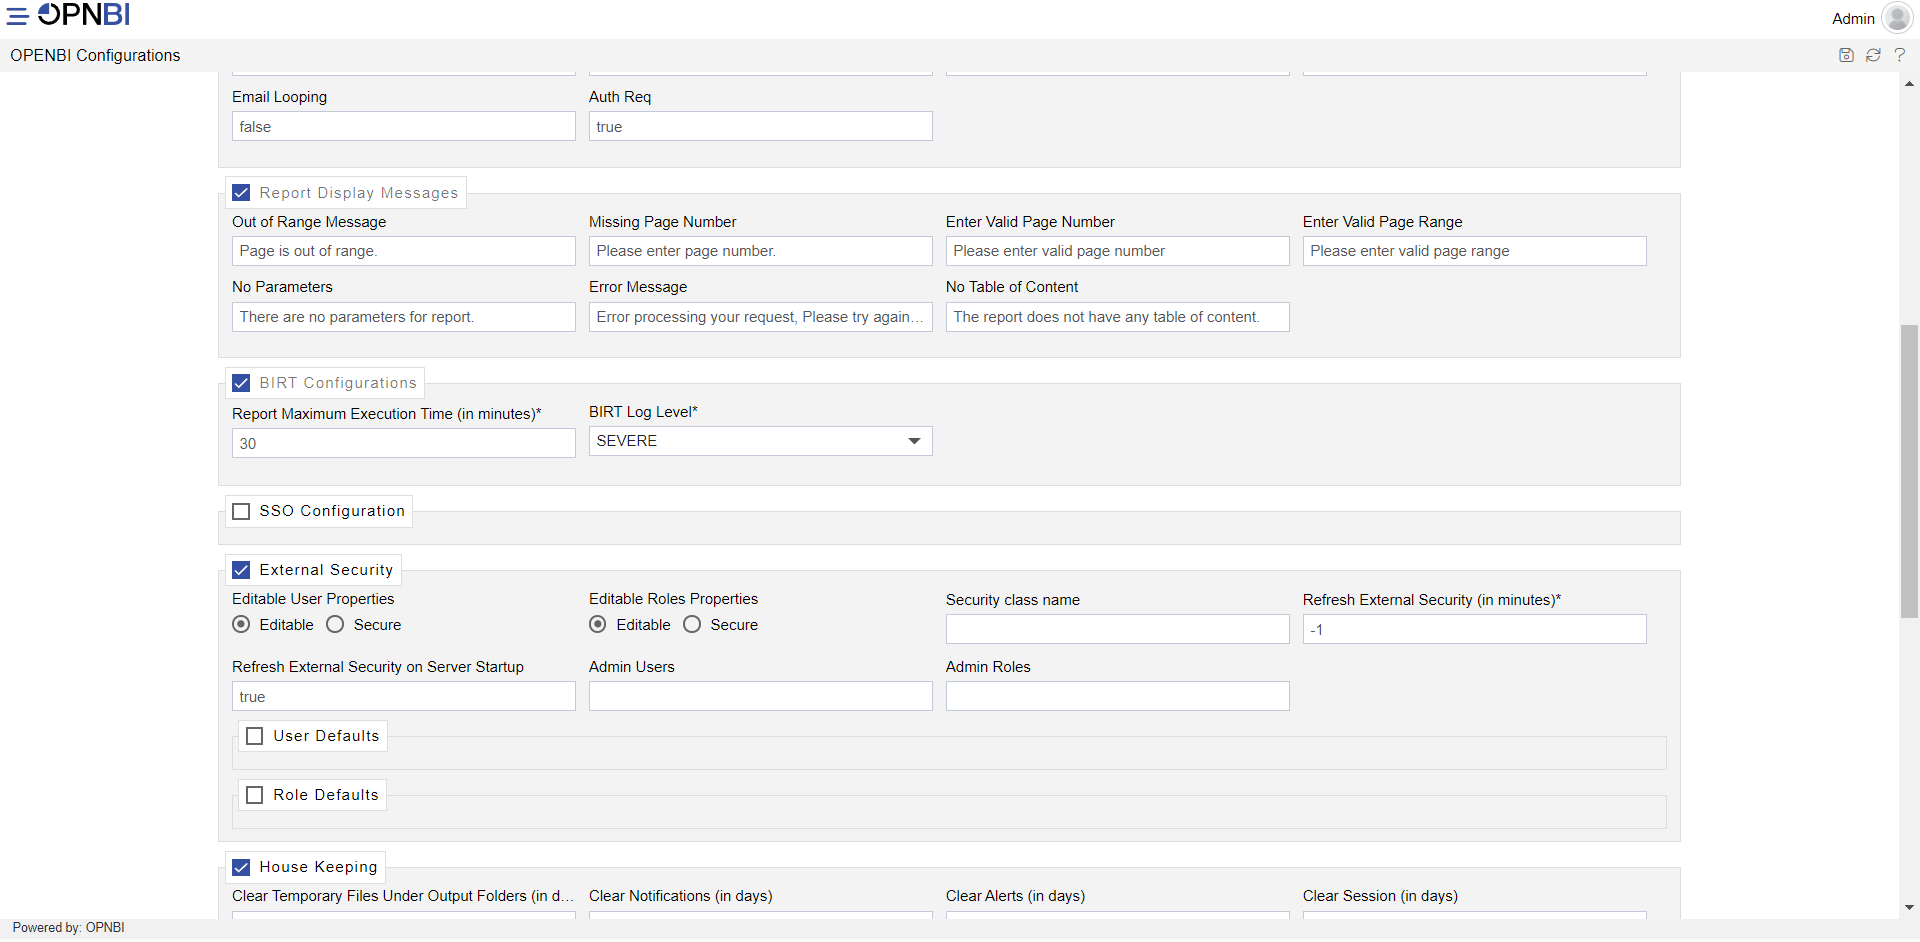The width and height of the screenshot is (1920, 942).
Task: Click the refresh configurations icon
Action: (1873, 55)
